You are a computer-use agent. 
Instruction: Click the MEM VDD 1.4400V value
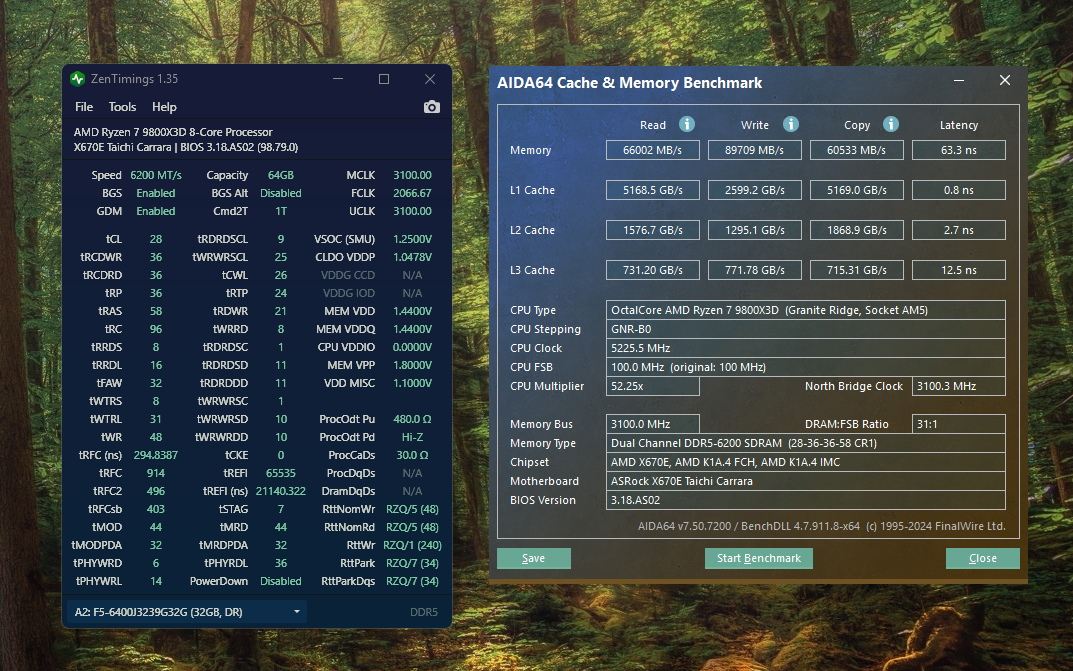click(x=412, y=311)
